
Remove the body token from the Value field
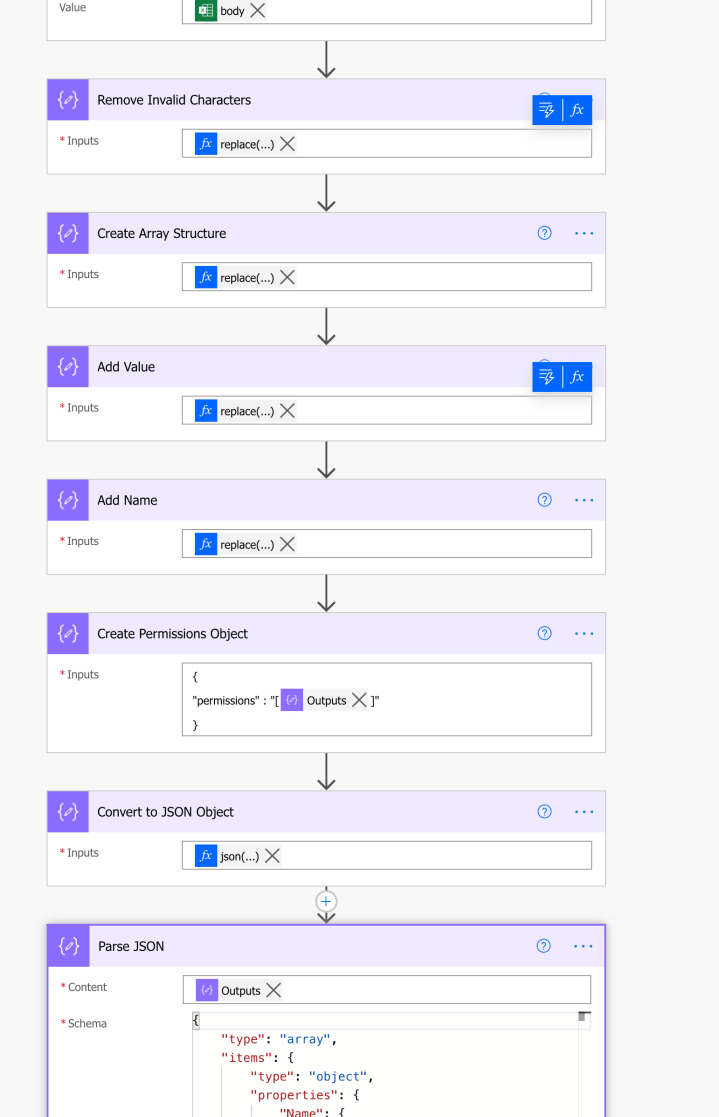[x=257, y=11]
